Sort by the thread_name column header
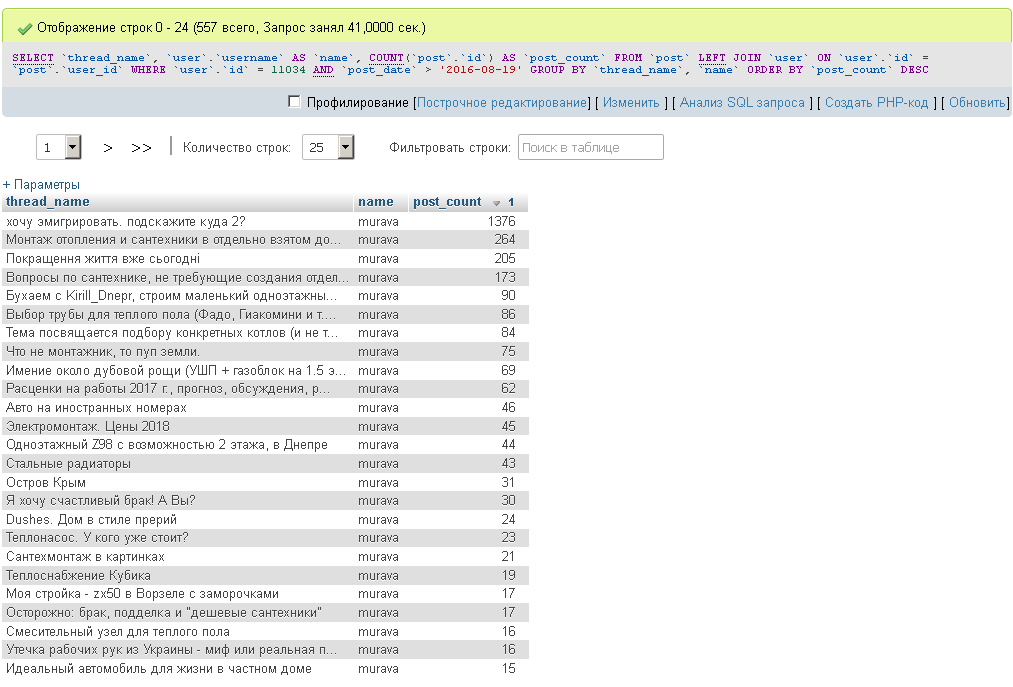Image resolution: width=1013 pixels, height=687 pixels. 48,202
